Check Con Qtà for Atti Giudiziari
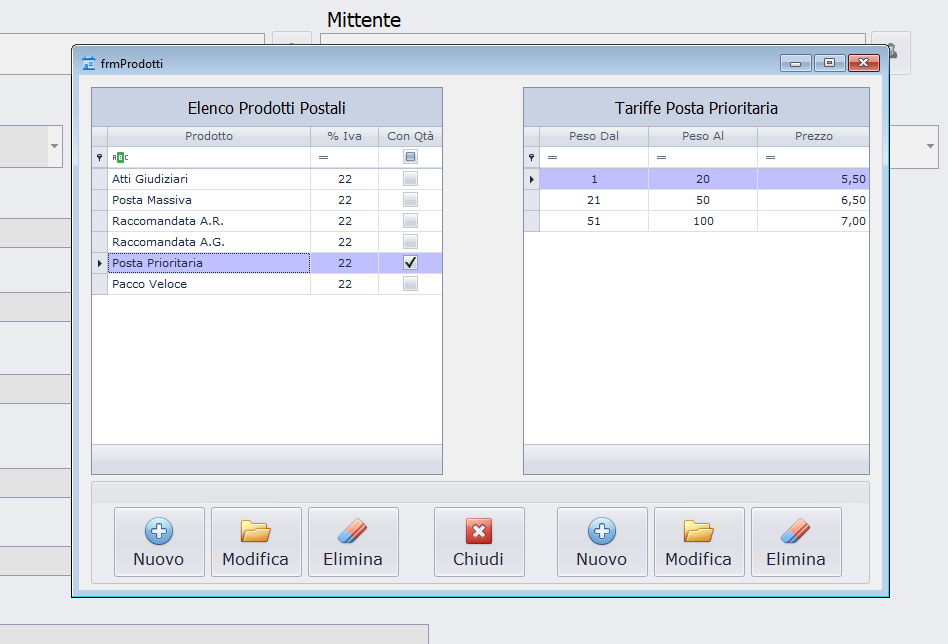Image resolution: width=948 pixels, height=644 pixels. click(410, 179)
